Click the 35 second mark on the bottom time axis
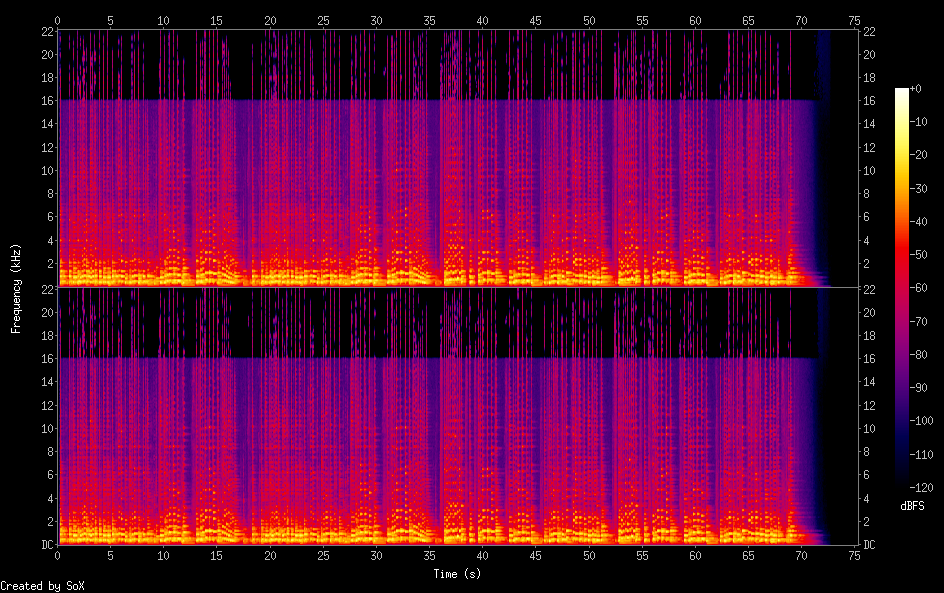 tap(429, 554)
